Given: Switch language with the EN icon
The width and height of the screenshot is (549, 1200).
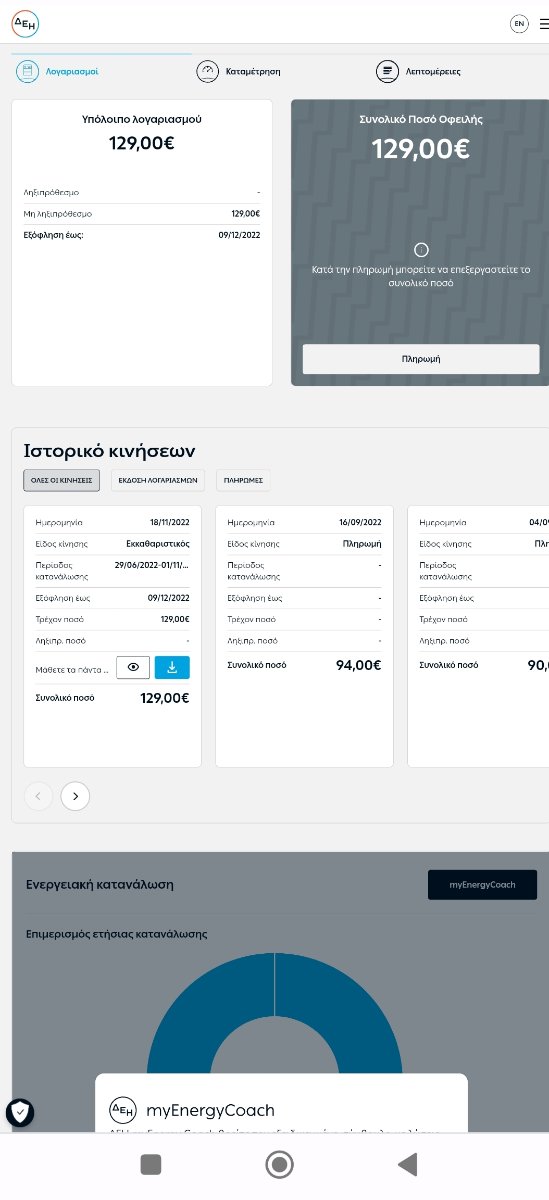Looking at the screenshot, I should pyautogui.click(x=519, y=23).
